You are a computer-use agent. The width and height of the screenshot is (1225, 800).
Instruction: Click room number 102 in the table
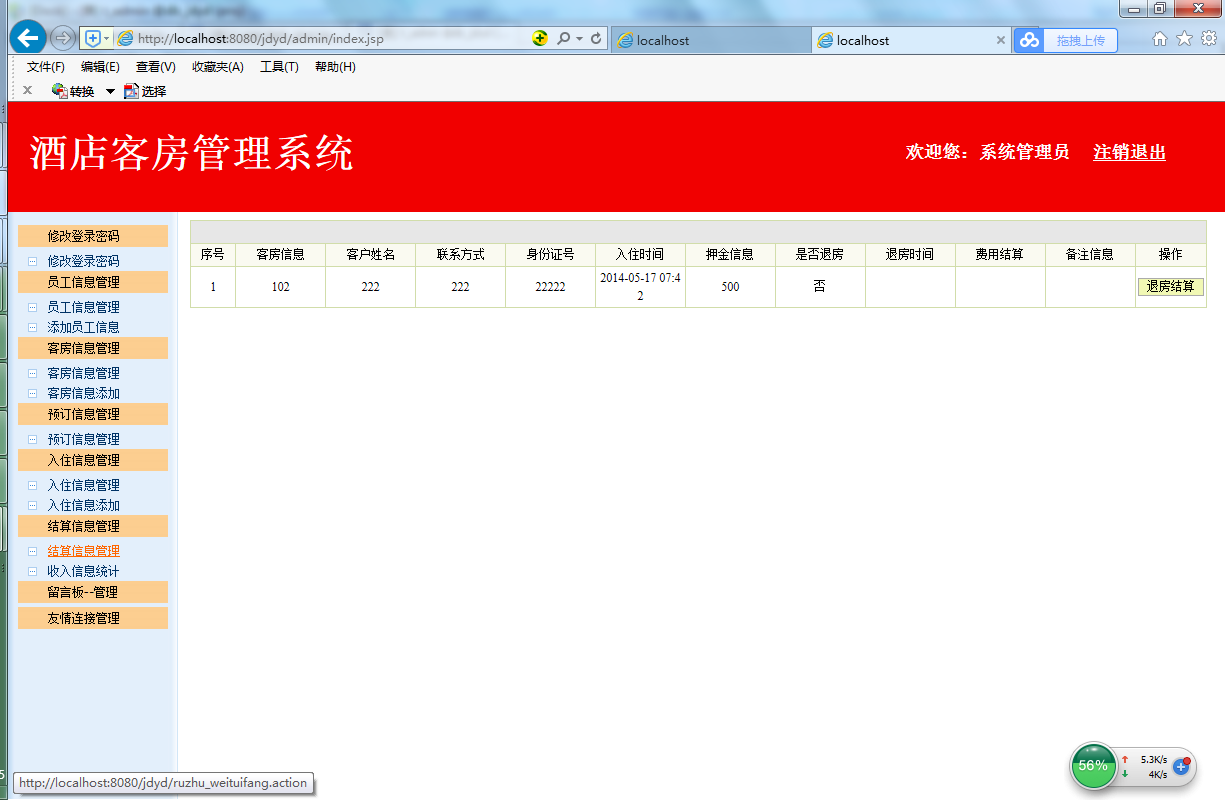(280, 287)
